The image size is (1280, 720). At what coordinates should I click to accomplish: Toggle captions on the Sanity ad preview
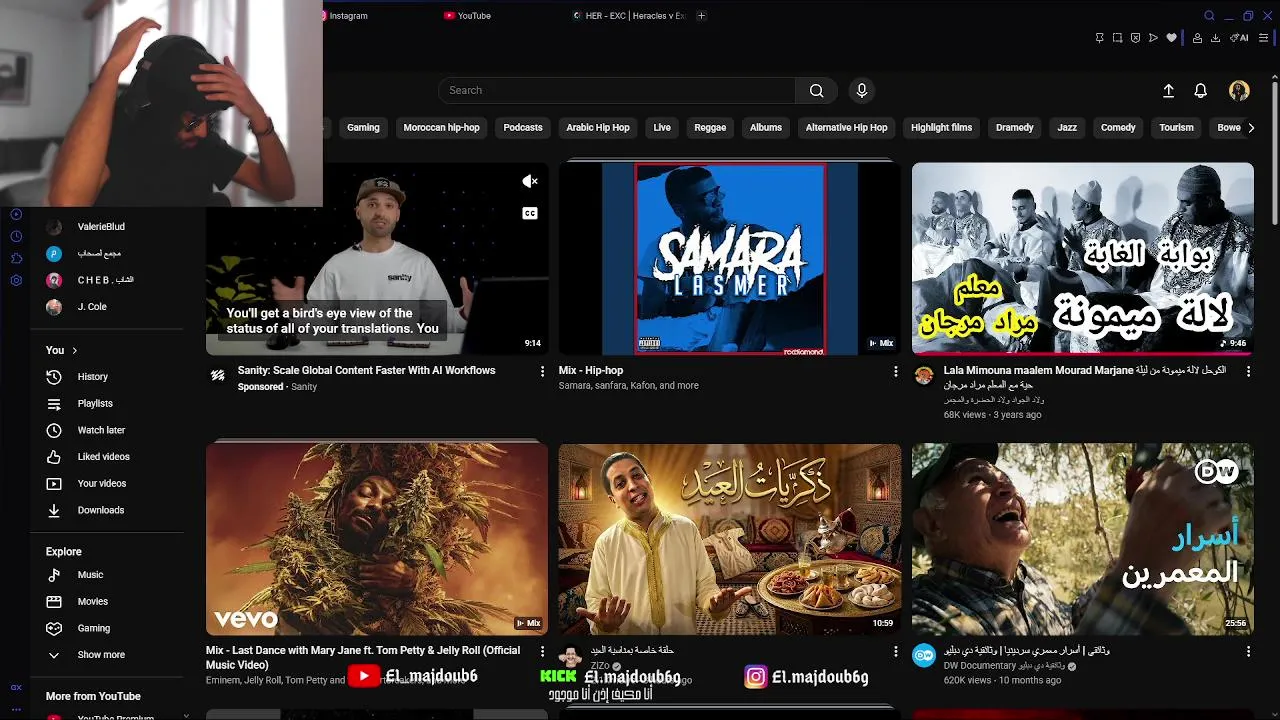[x=530, y=213]
